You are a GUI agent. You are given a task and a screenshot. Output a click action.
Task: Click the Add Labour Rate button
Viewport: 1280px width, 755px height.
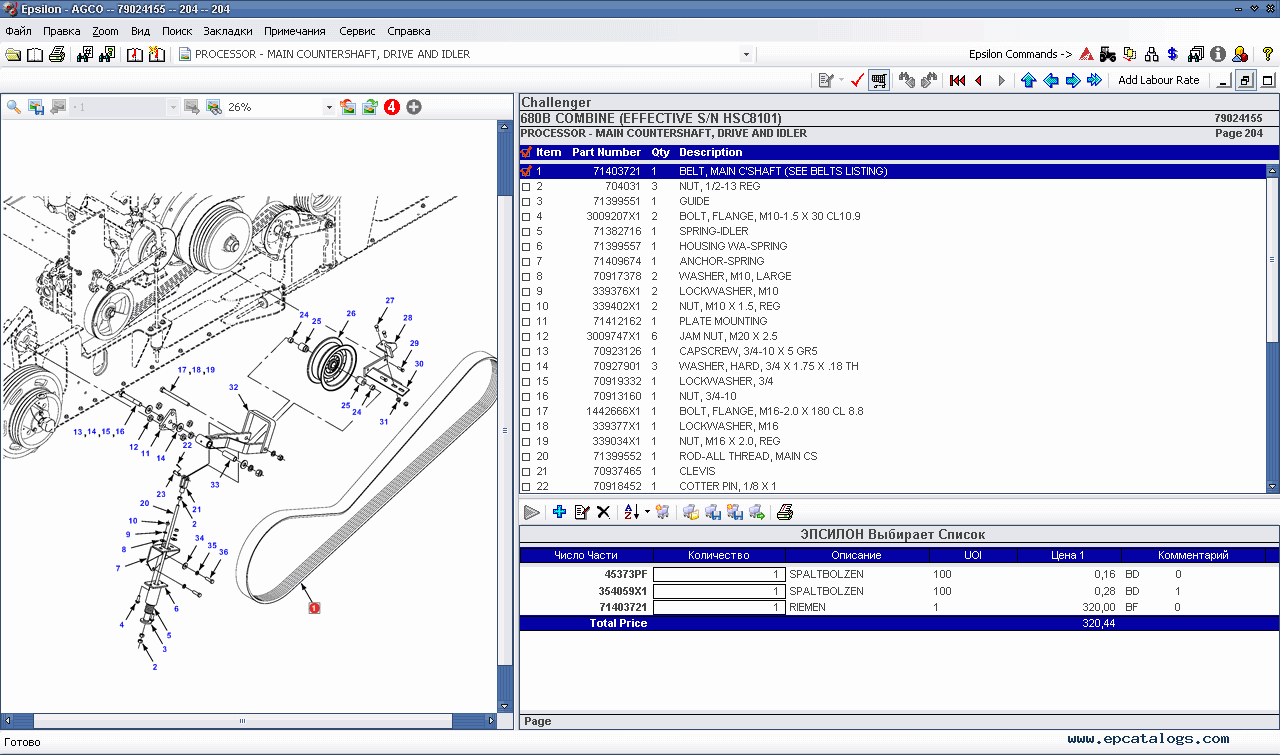pyautogui.click(x=1159, y=80)
